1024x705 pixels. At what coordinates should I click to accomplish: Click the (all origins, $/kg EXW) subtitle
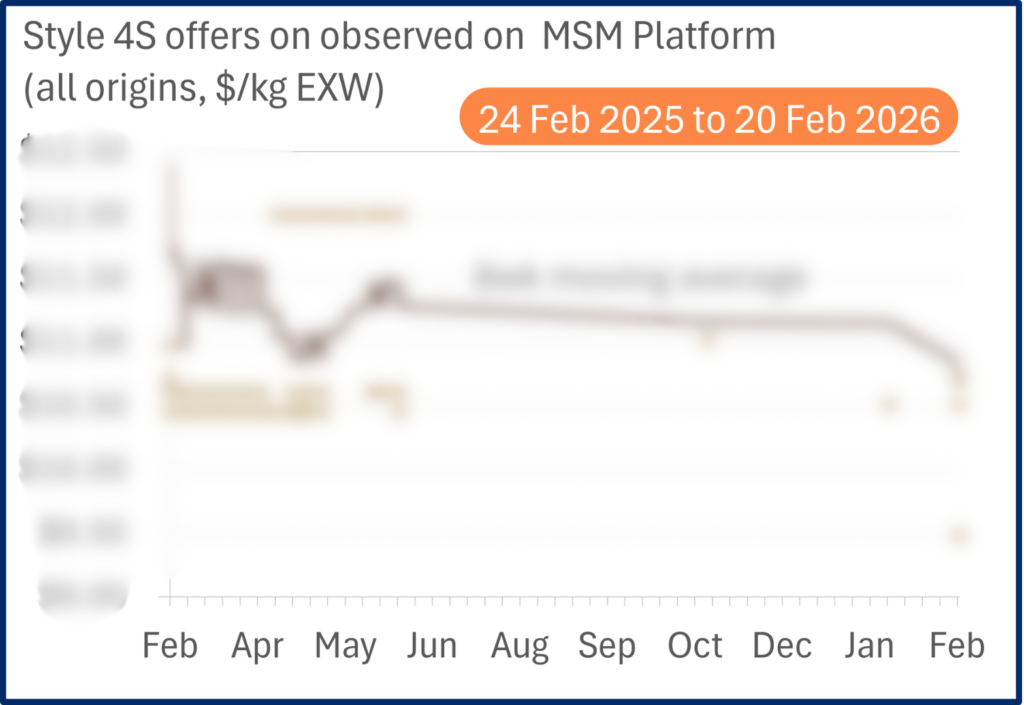point(204,87)
